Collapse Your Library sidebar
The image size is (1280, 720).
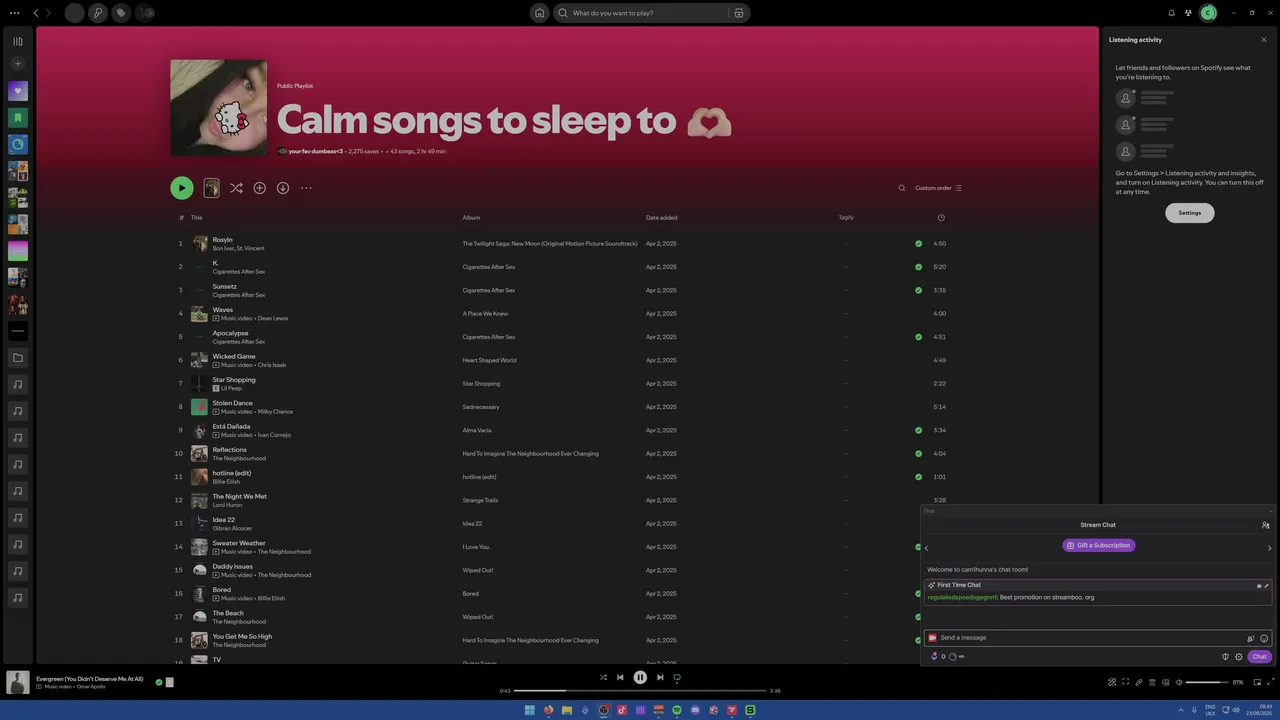tap(17, 41)
